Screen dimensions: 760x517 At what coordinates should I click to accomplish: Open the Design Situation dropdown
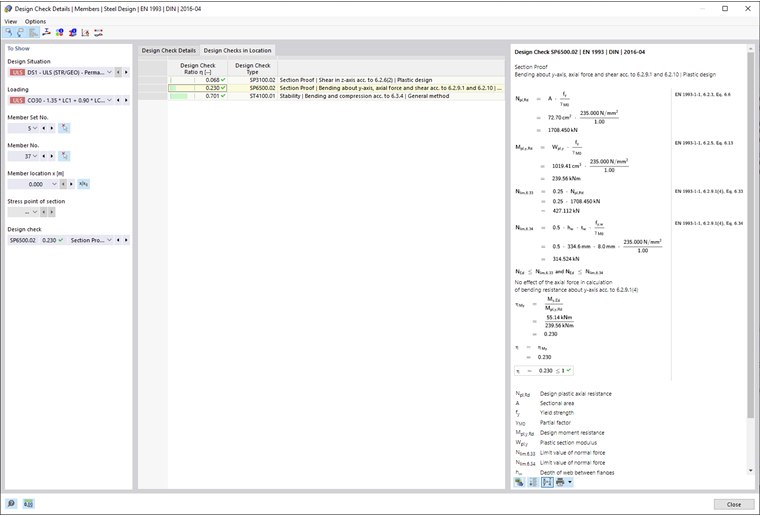tap(109, 72)
